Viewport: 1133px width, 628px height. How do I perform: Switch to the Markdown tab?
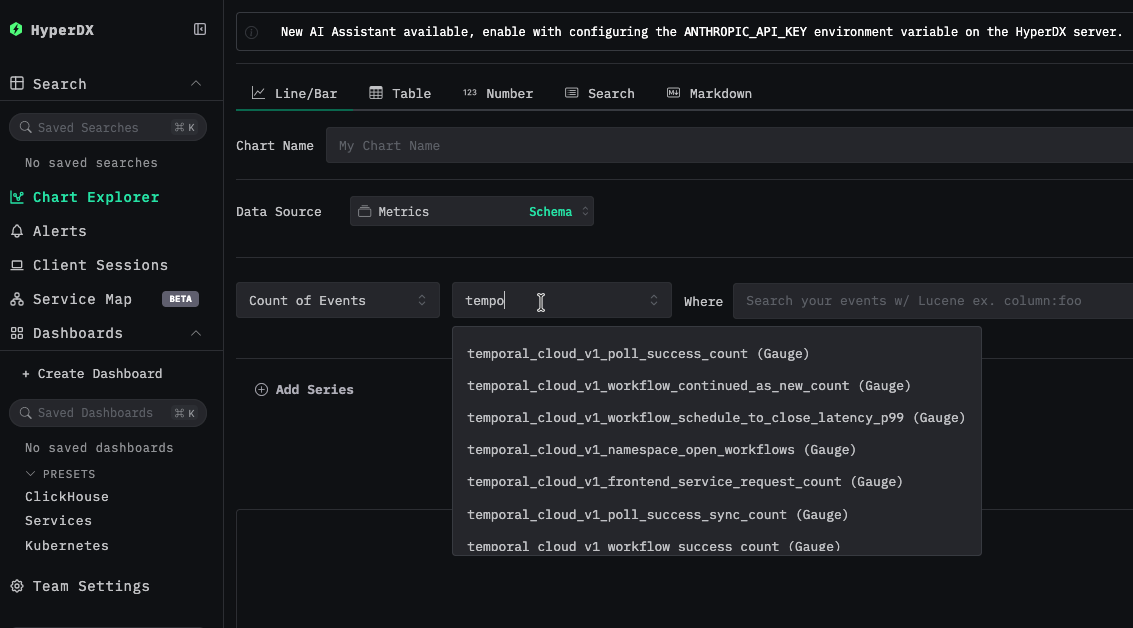[x=709, y=93]
